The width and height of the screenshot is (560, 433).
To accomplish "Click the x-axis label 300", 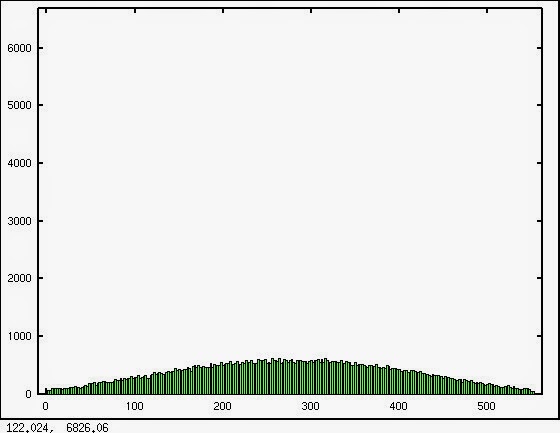I will 310,406.
